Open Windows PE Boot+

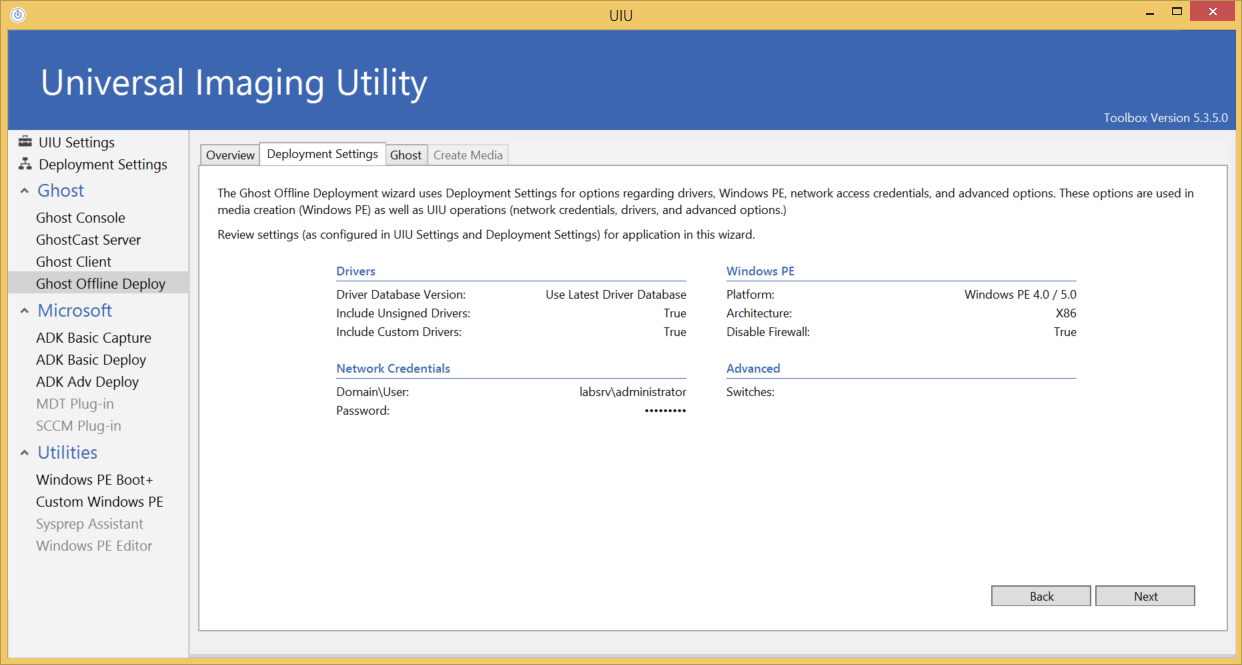[x=95, y=480]
